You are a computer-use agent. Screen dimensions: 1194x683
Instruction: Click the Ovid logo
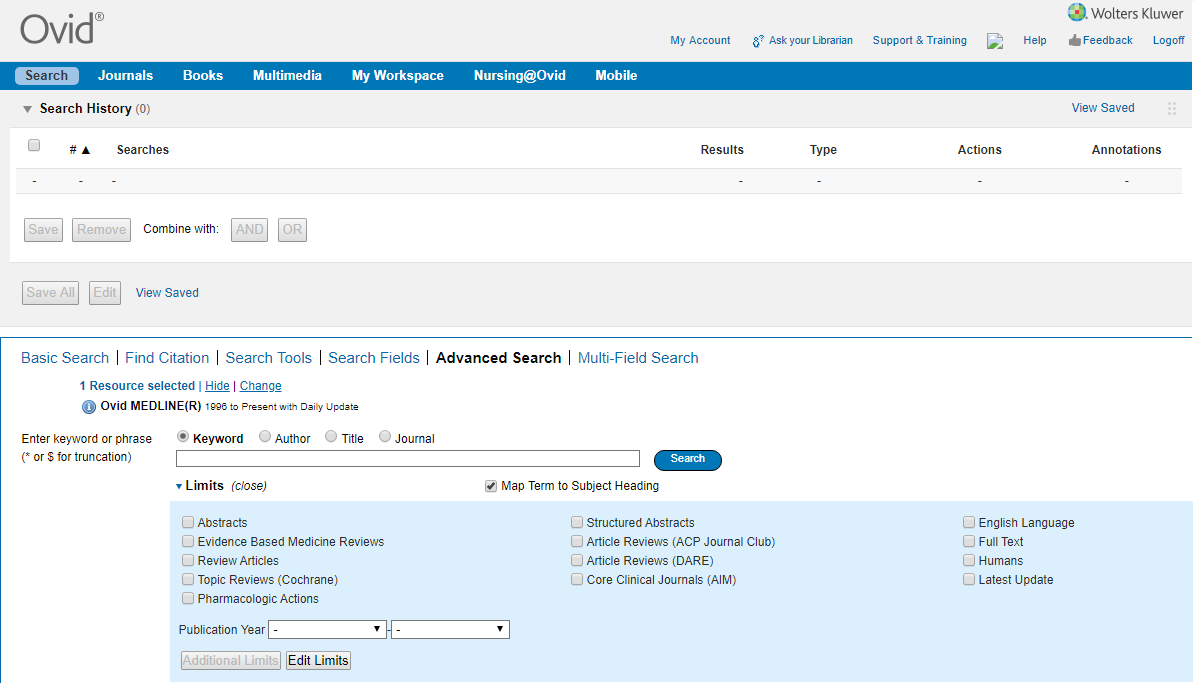click(57, 28)
